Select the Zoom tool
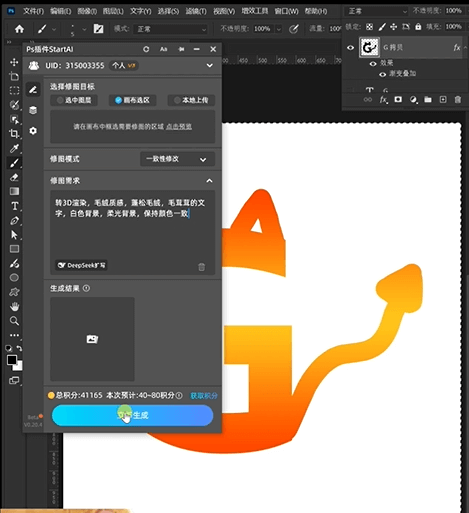 pyautogui.click(x=14, y=321)
